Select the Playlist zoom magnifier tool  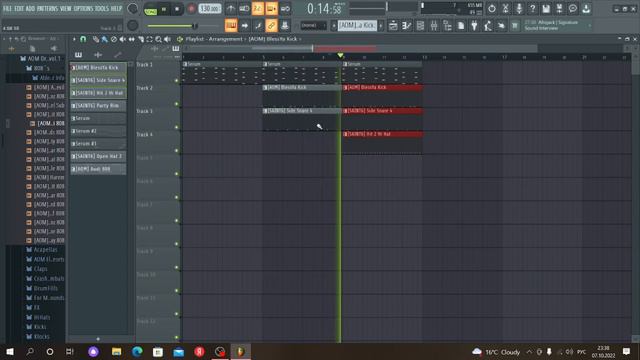[x=158, y=39]
